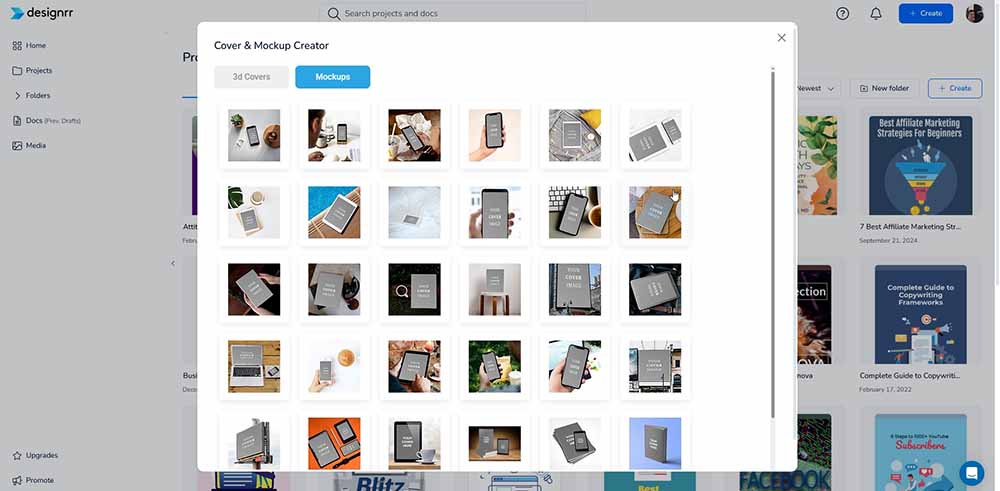The height and width of the screenshot is (491, 1000).
Task: Close the Cover & Mockup Creator dialog
Action: [781, 38]
